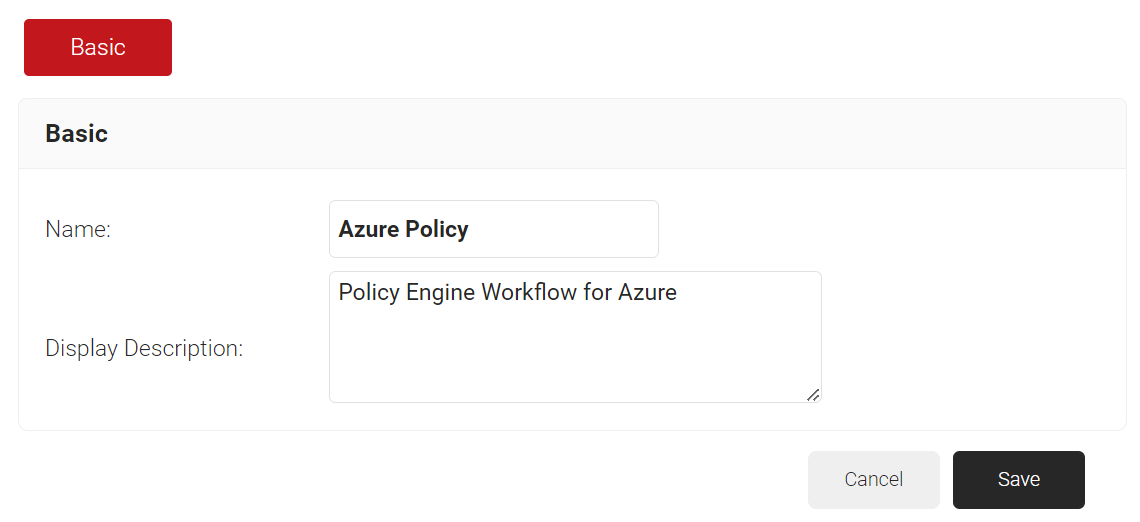This screenshot has height=522, width=1140.
Task: Save the Azure Policy form
Action: [x=1018, y=480]
